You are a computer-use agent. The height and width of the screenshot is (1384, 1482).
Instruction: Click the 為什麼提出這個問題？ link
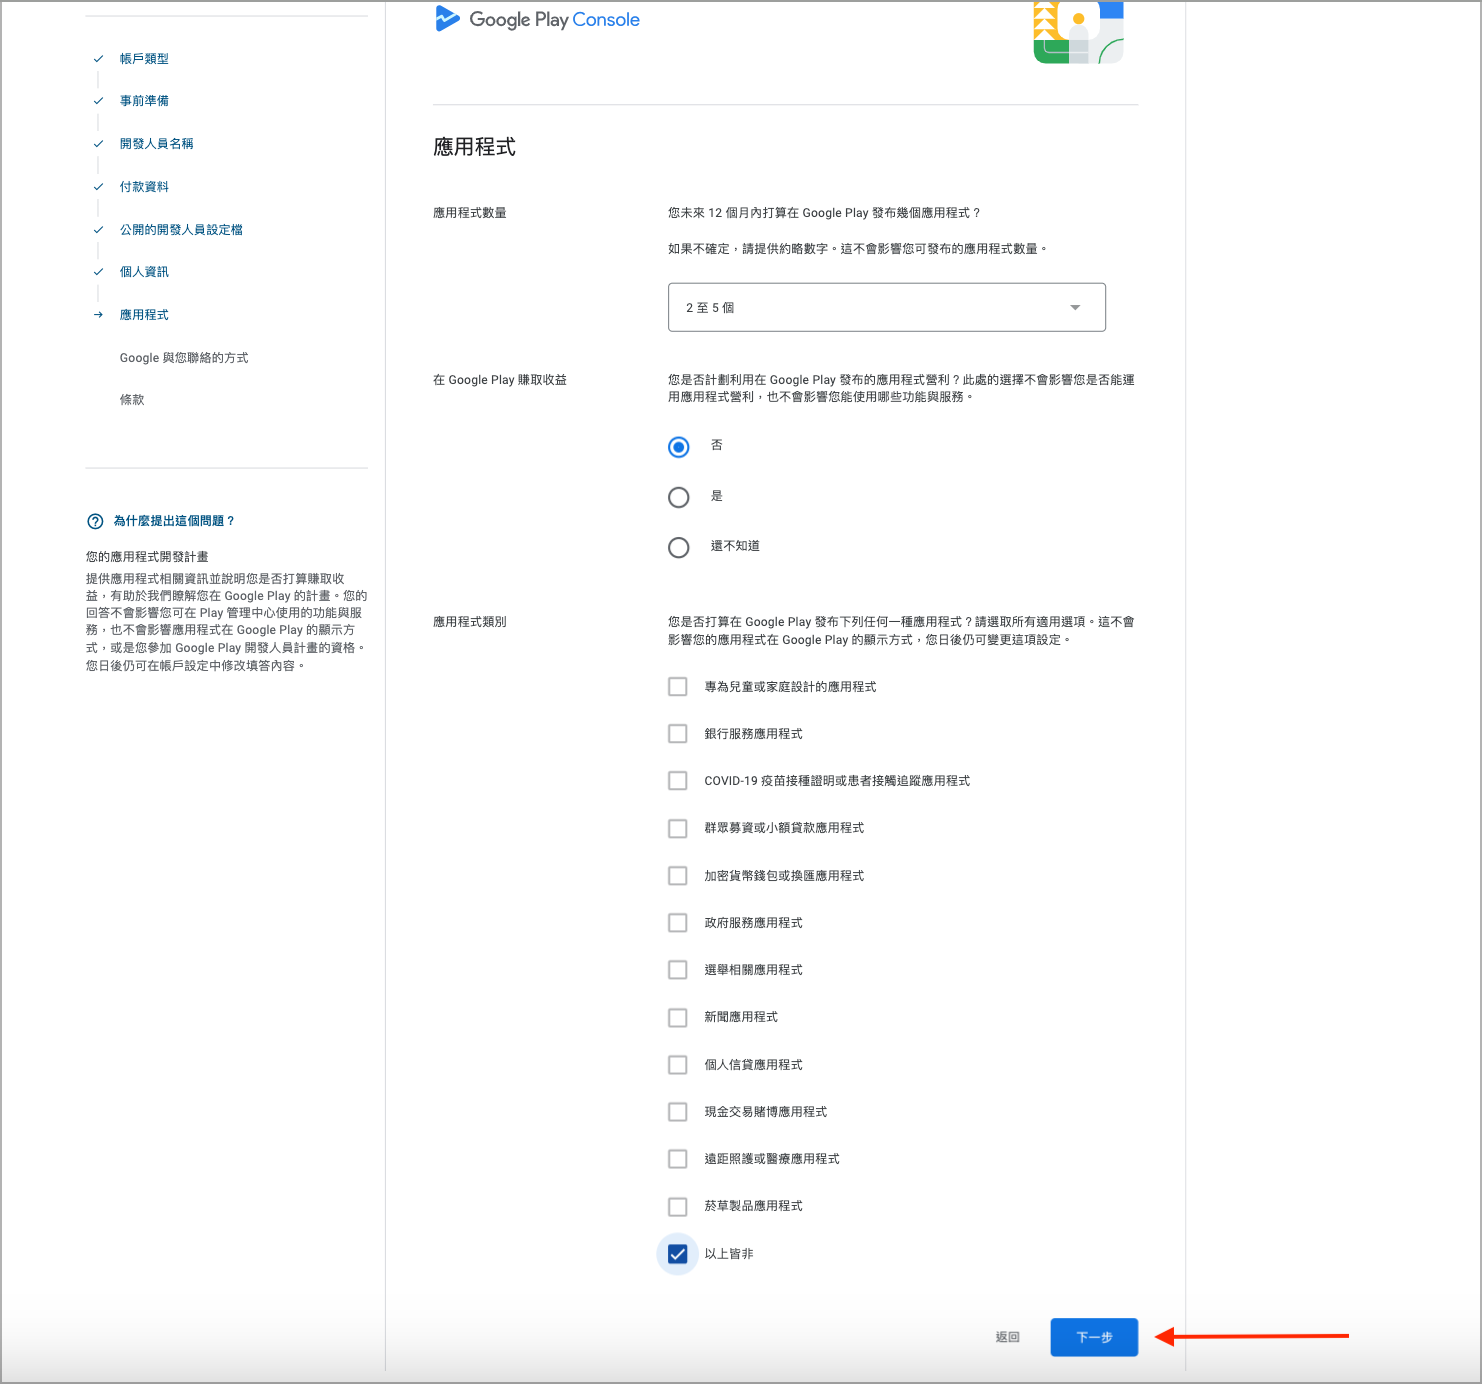(174, 521)
